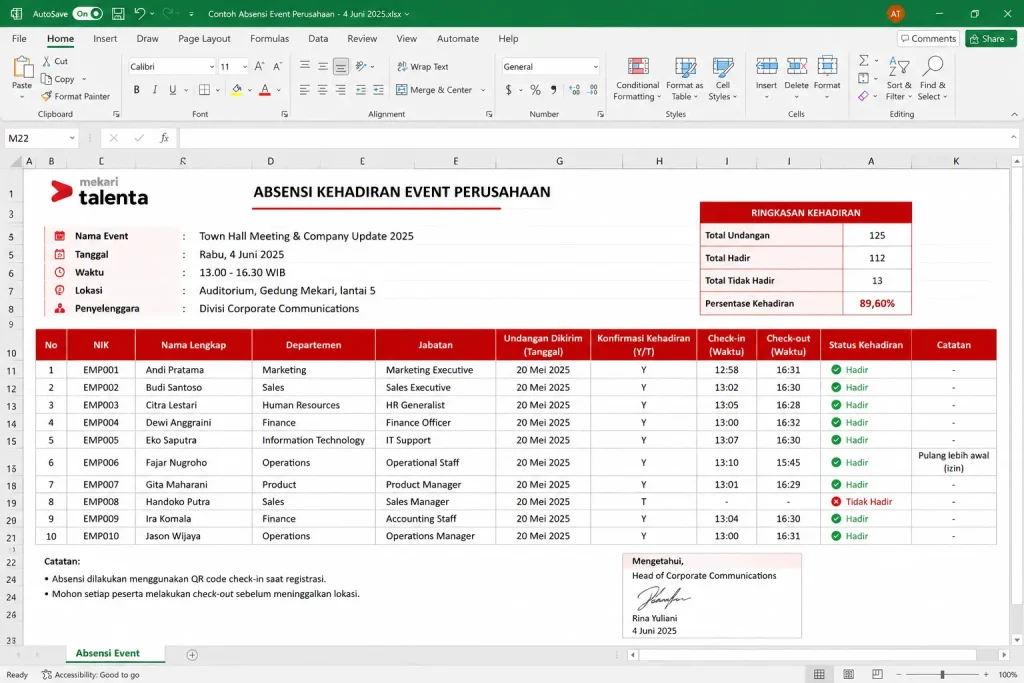Screen dimensions: 1024x683
Task: Toggle Underline formatting
Action: pos(172,90)
